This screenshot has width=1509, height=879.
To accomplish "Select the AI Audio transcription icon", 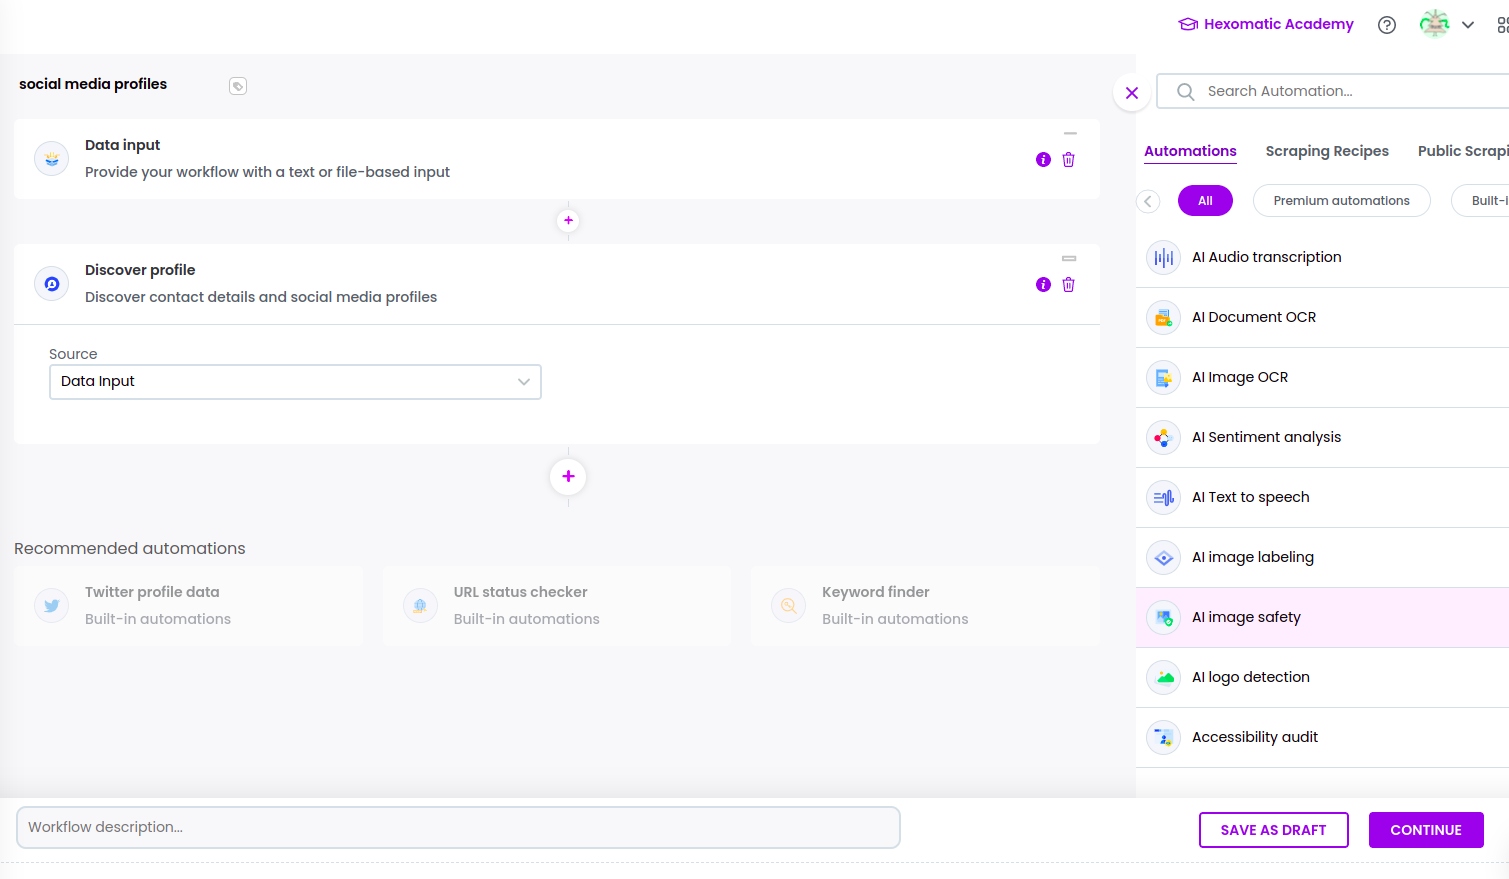I will pos(1163,257).
